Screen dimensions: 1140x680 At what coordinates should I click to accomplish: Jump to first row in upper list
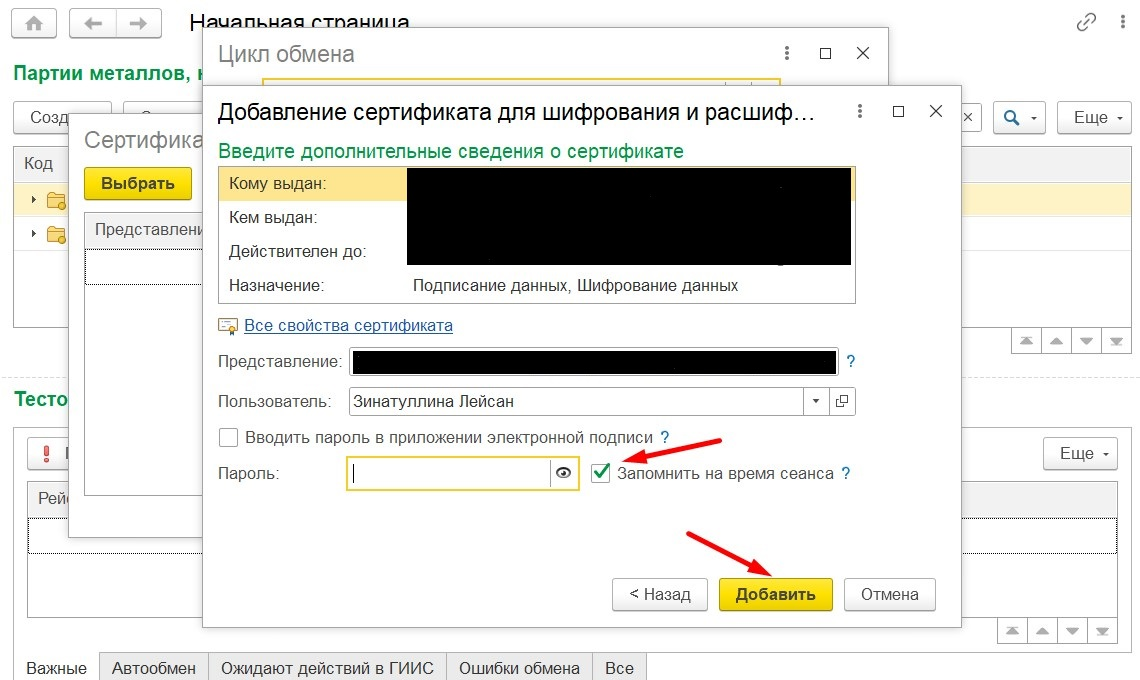point(1026,341)
